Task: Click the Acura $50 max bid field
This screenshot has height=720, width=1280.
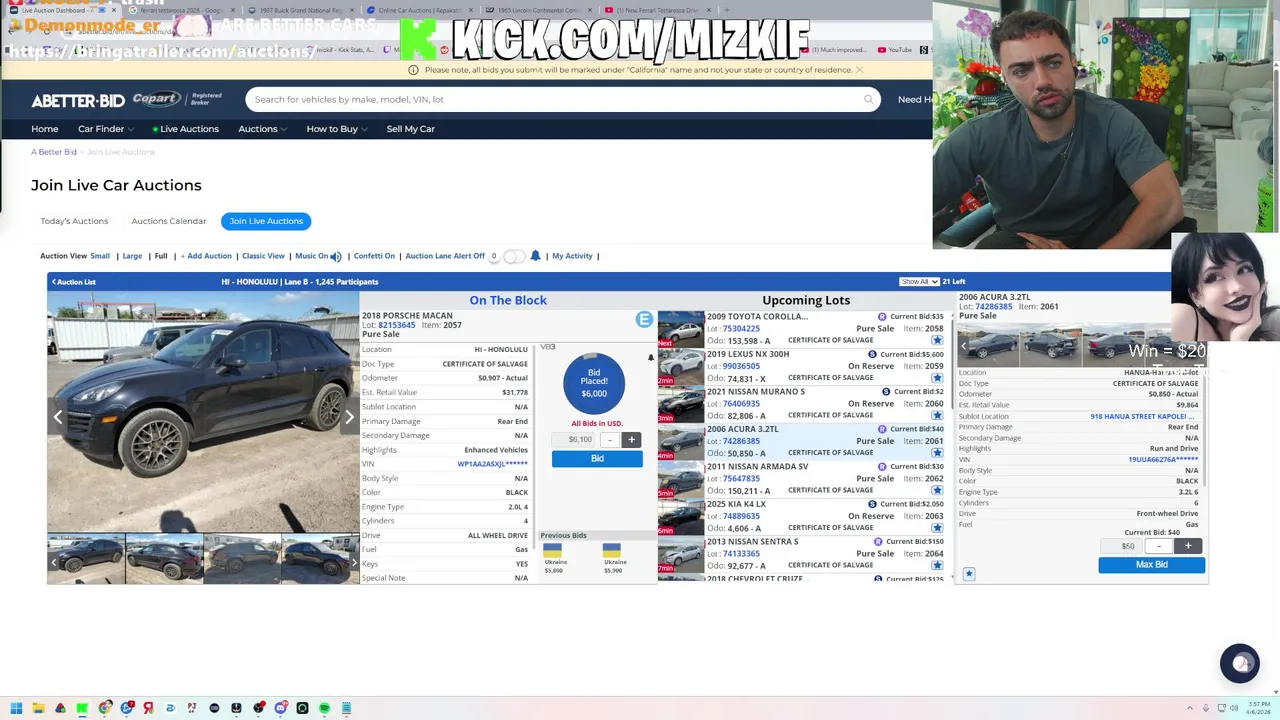Action: (1121, 546)
